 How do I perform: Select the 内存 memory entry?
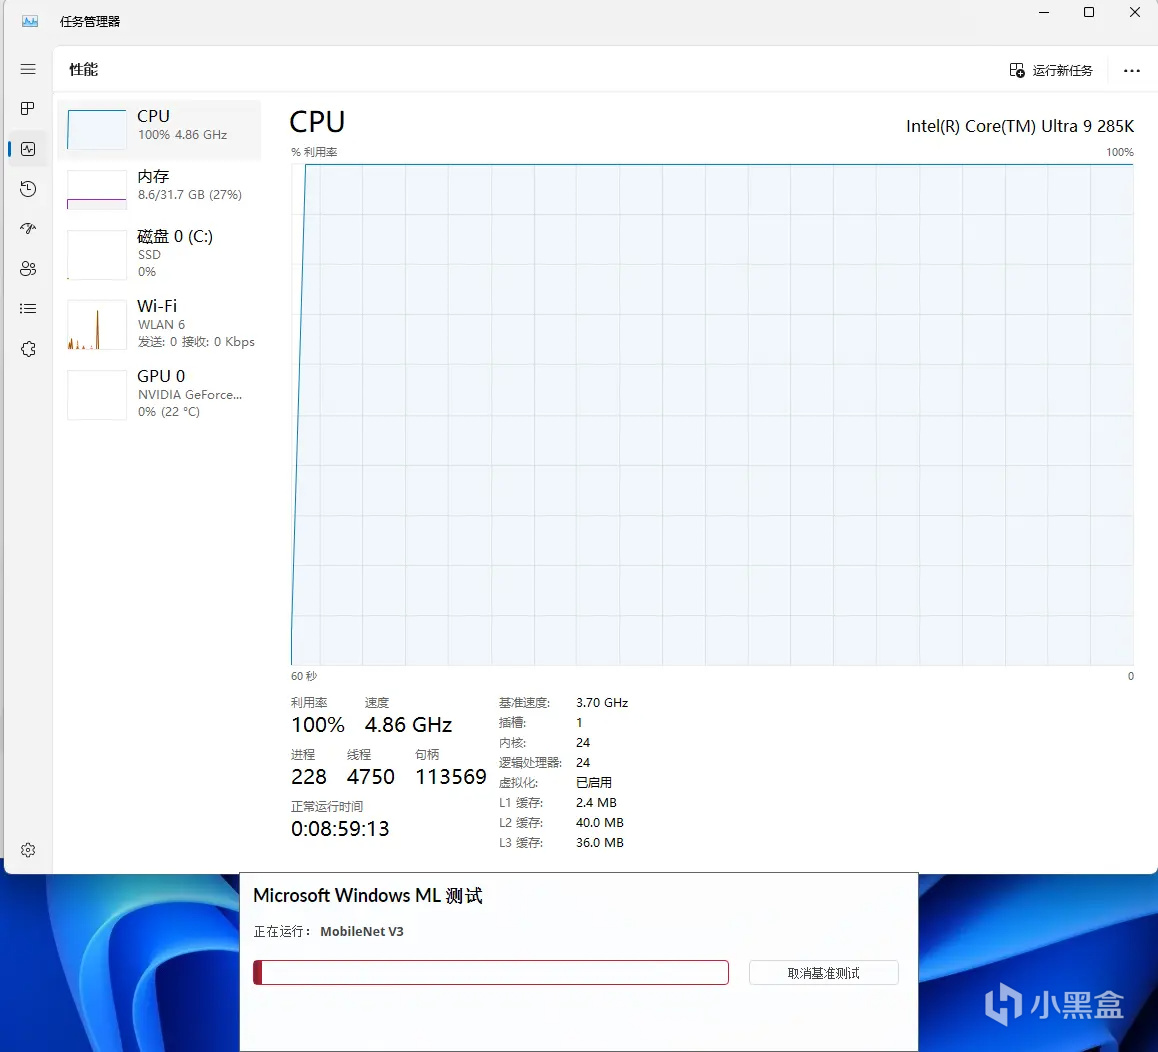coord(159,189)
